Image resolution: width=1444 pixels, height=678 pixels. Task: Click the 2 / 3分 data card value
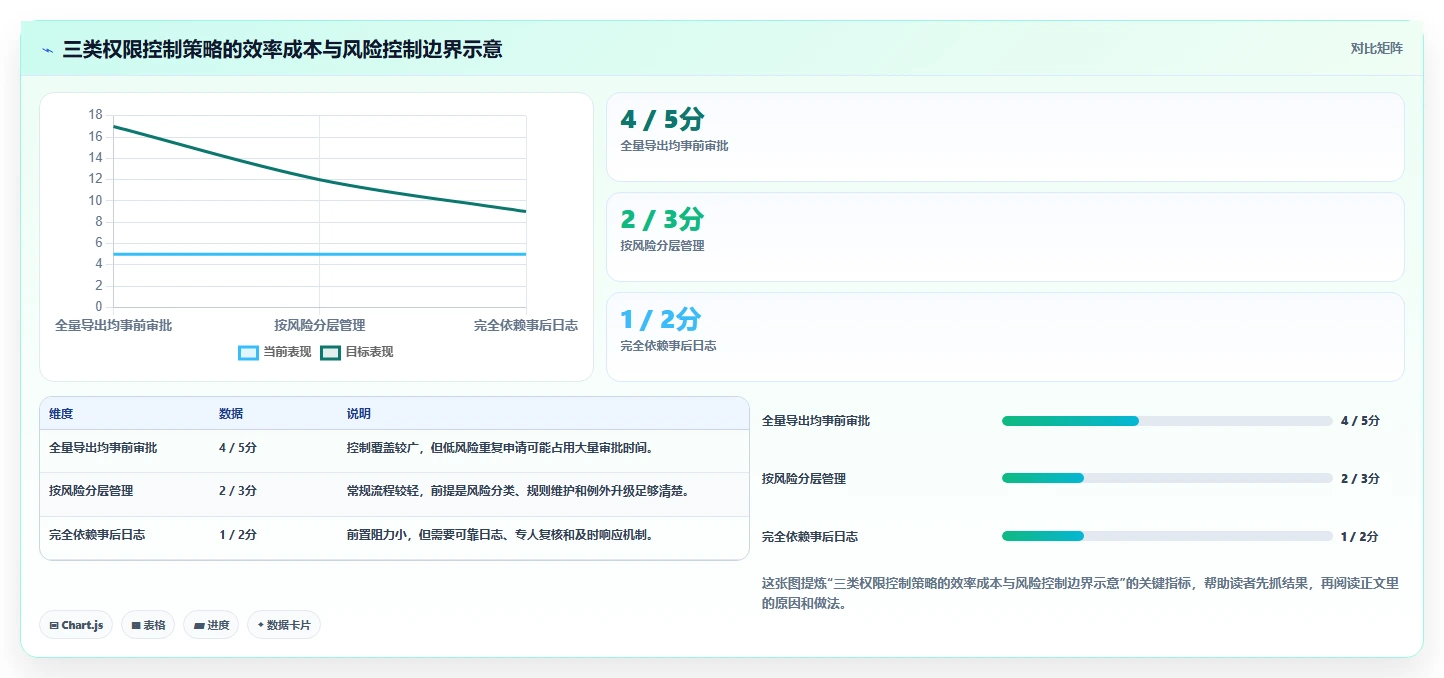(662, 220)
